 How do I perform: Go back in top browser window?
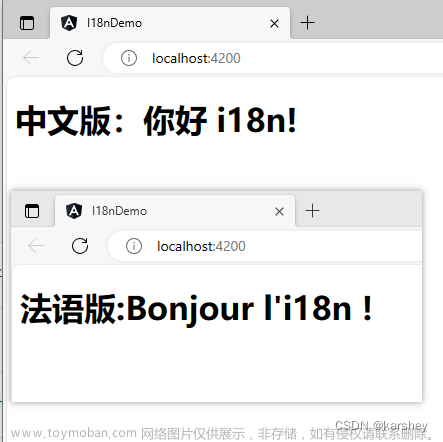31,58
